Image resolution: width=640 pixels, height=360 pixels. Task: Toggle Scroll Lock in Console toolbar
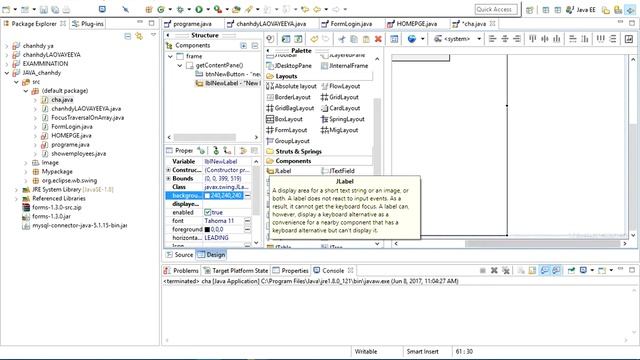pyautogui.click(x=532, y=270)
